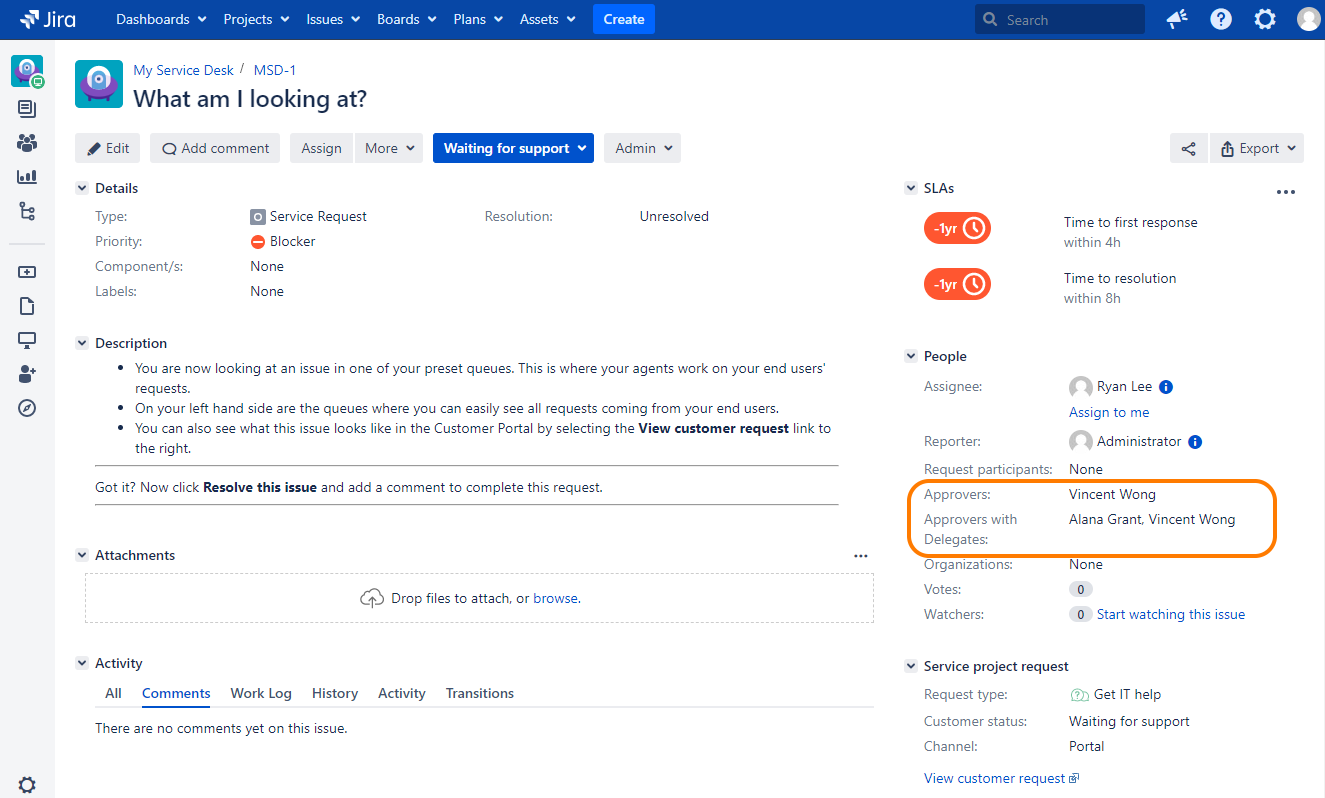This screenshot has width=1325, height=798.
Task: Open the reports chart icon in sidebar
Action: tap(27, 177)
